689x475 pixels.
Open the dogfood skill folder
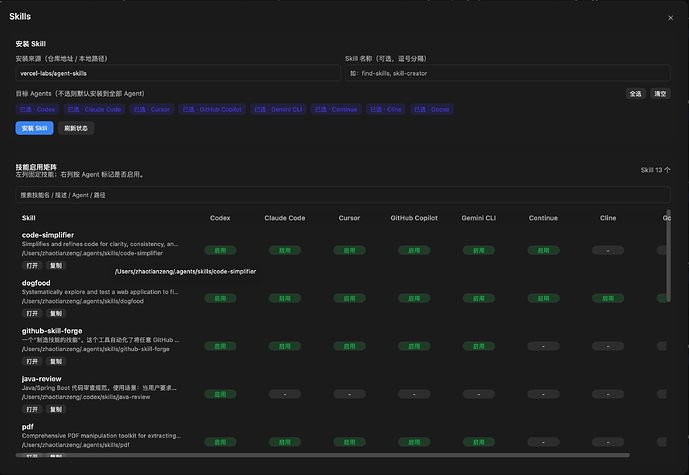(32, 313)
